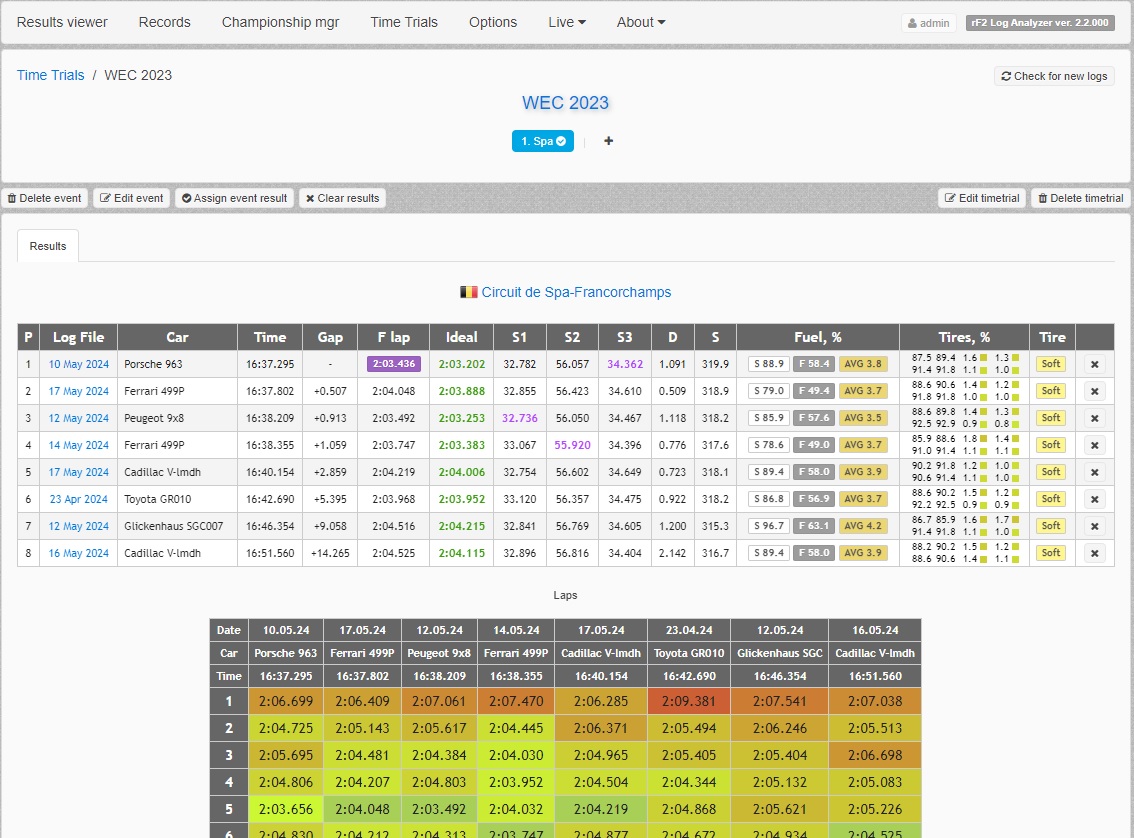The height and width of the screenshot is (838, 1134).
Task: Open the admin user badge
Action: tap(929, 23)
